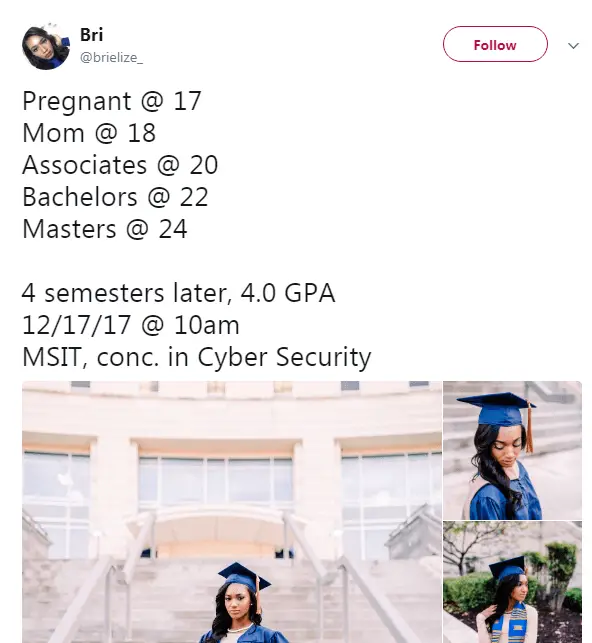Click the 'Associates @ 20' text

point(120,165)
